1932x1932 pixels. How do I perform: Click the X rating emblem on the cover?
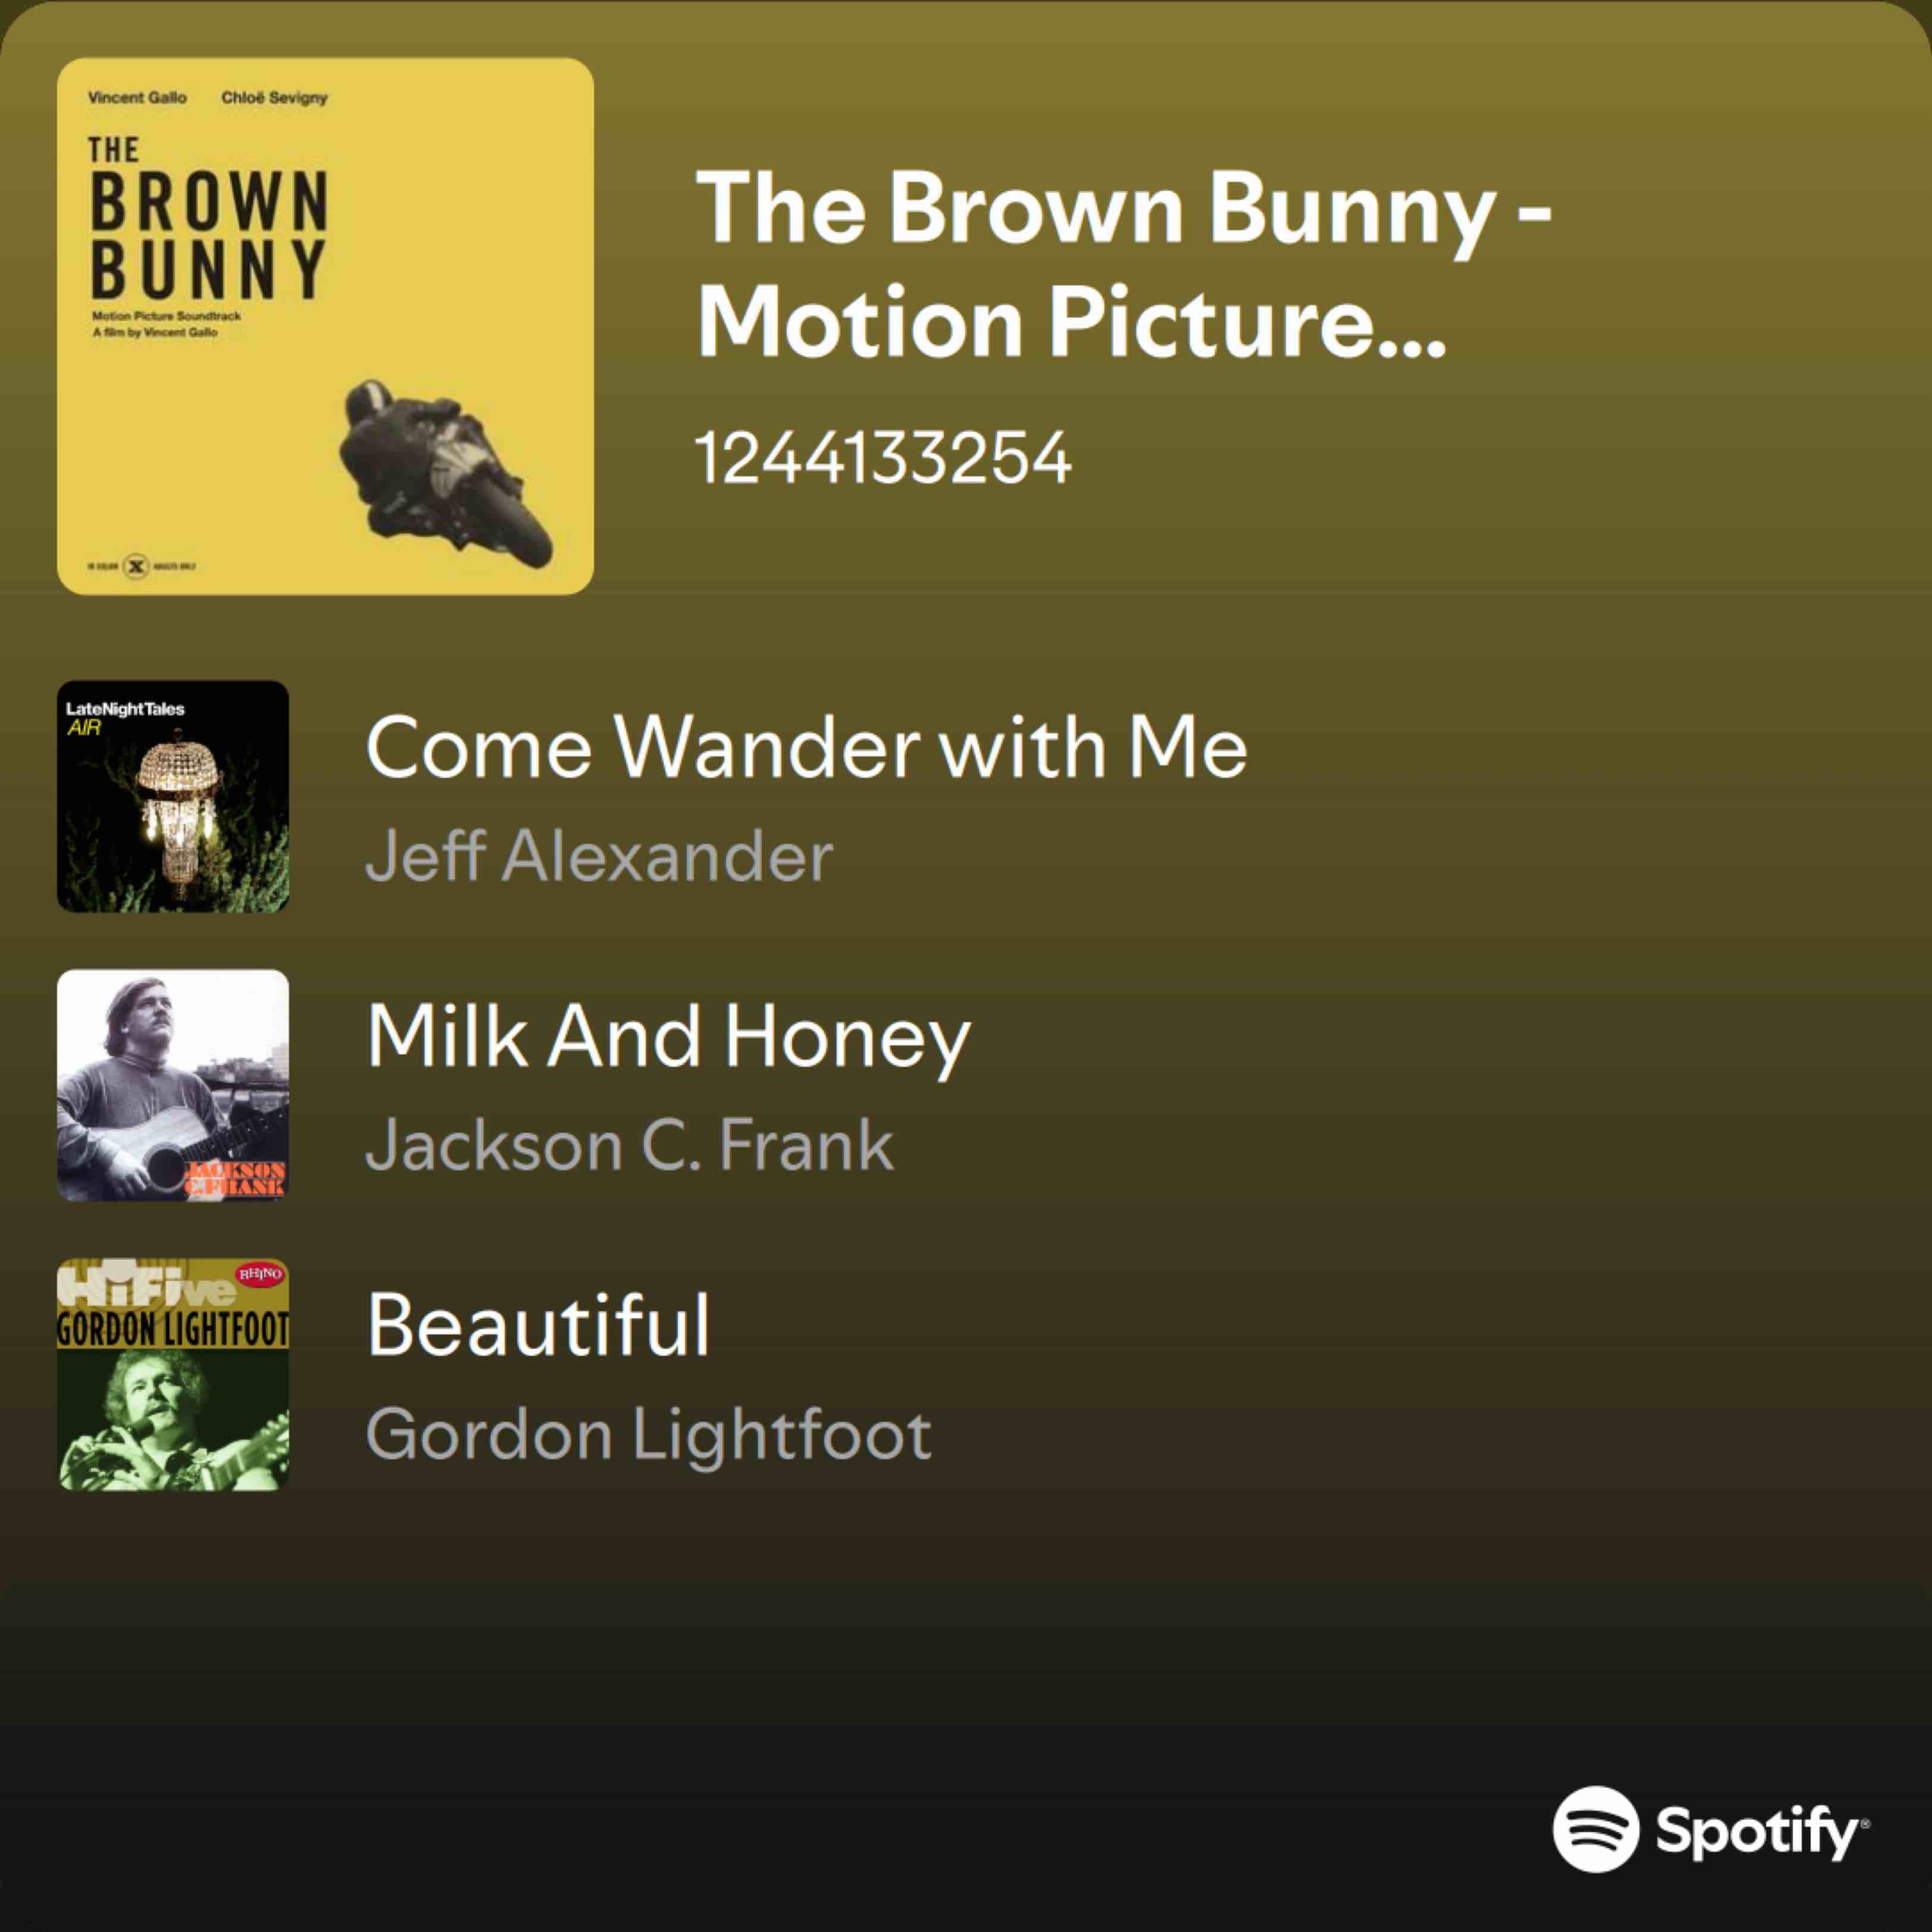[x=136, y=567]
